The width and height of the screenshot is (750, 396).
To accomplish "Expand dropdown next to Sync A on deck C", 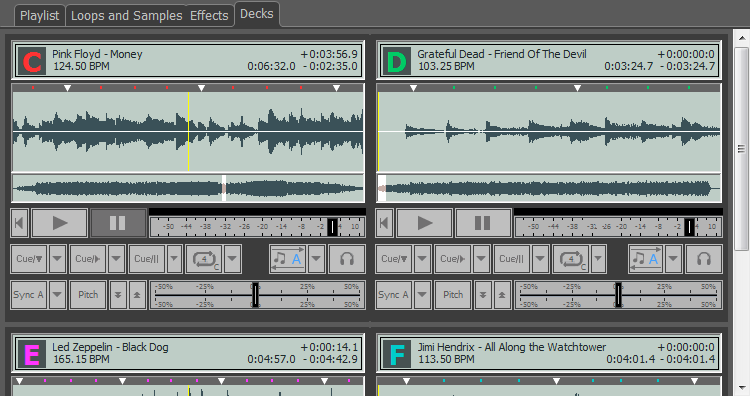I will (57, 295).
